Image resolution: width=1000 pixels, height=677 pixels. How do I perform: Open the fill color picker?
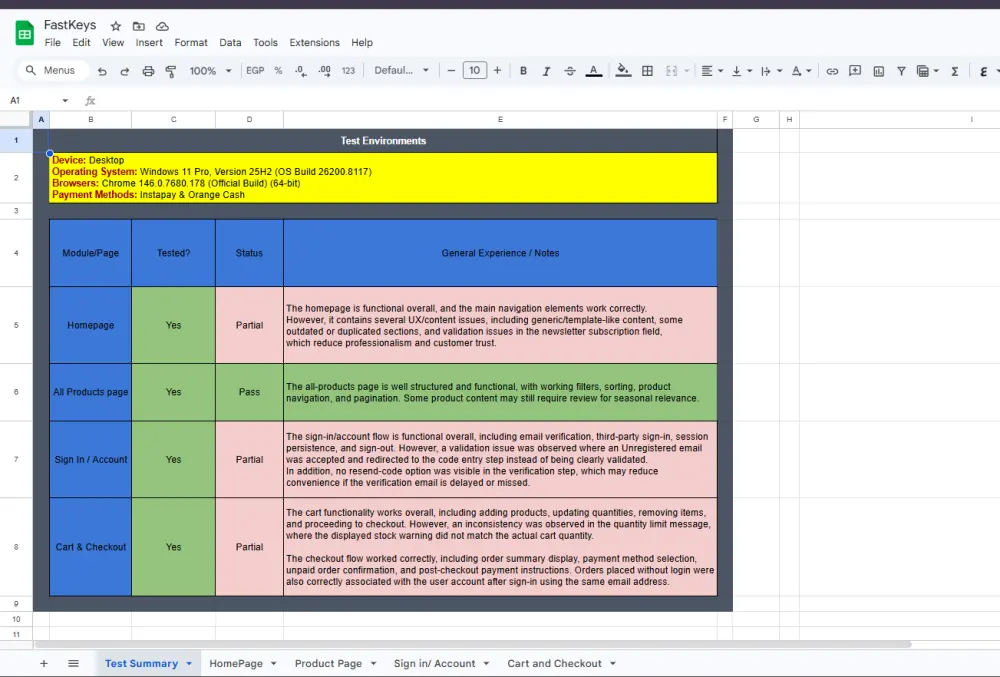[x=623, y=71]
